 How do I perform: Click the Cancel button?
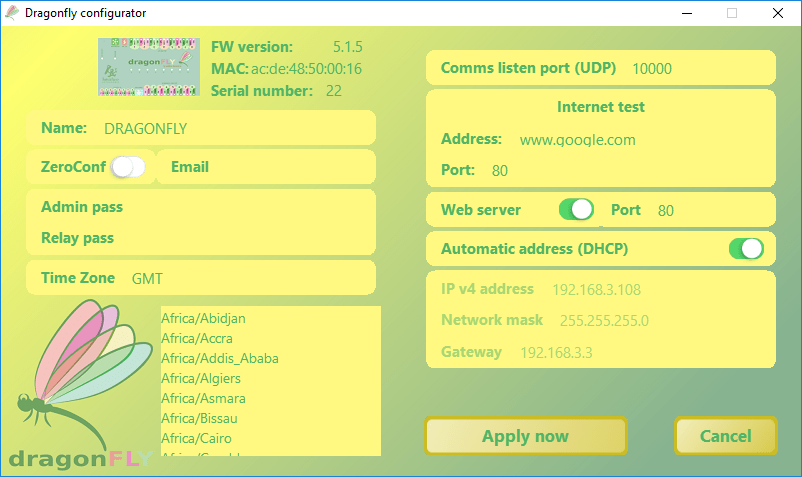click(x=725, y=436)
